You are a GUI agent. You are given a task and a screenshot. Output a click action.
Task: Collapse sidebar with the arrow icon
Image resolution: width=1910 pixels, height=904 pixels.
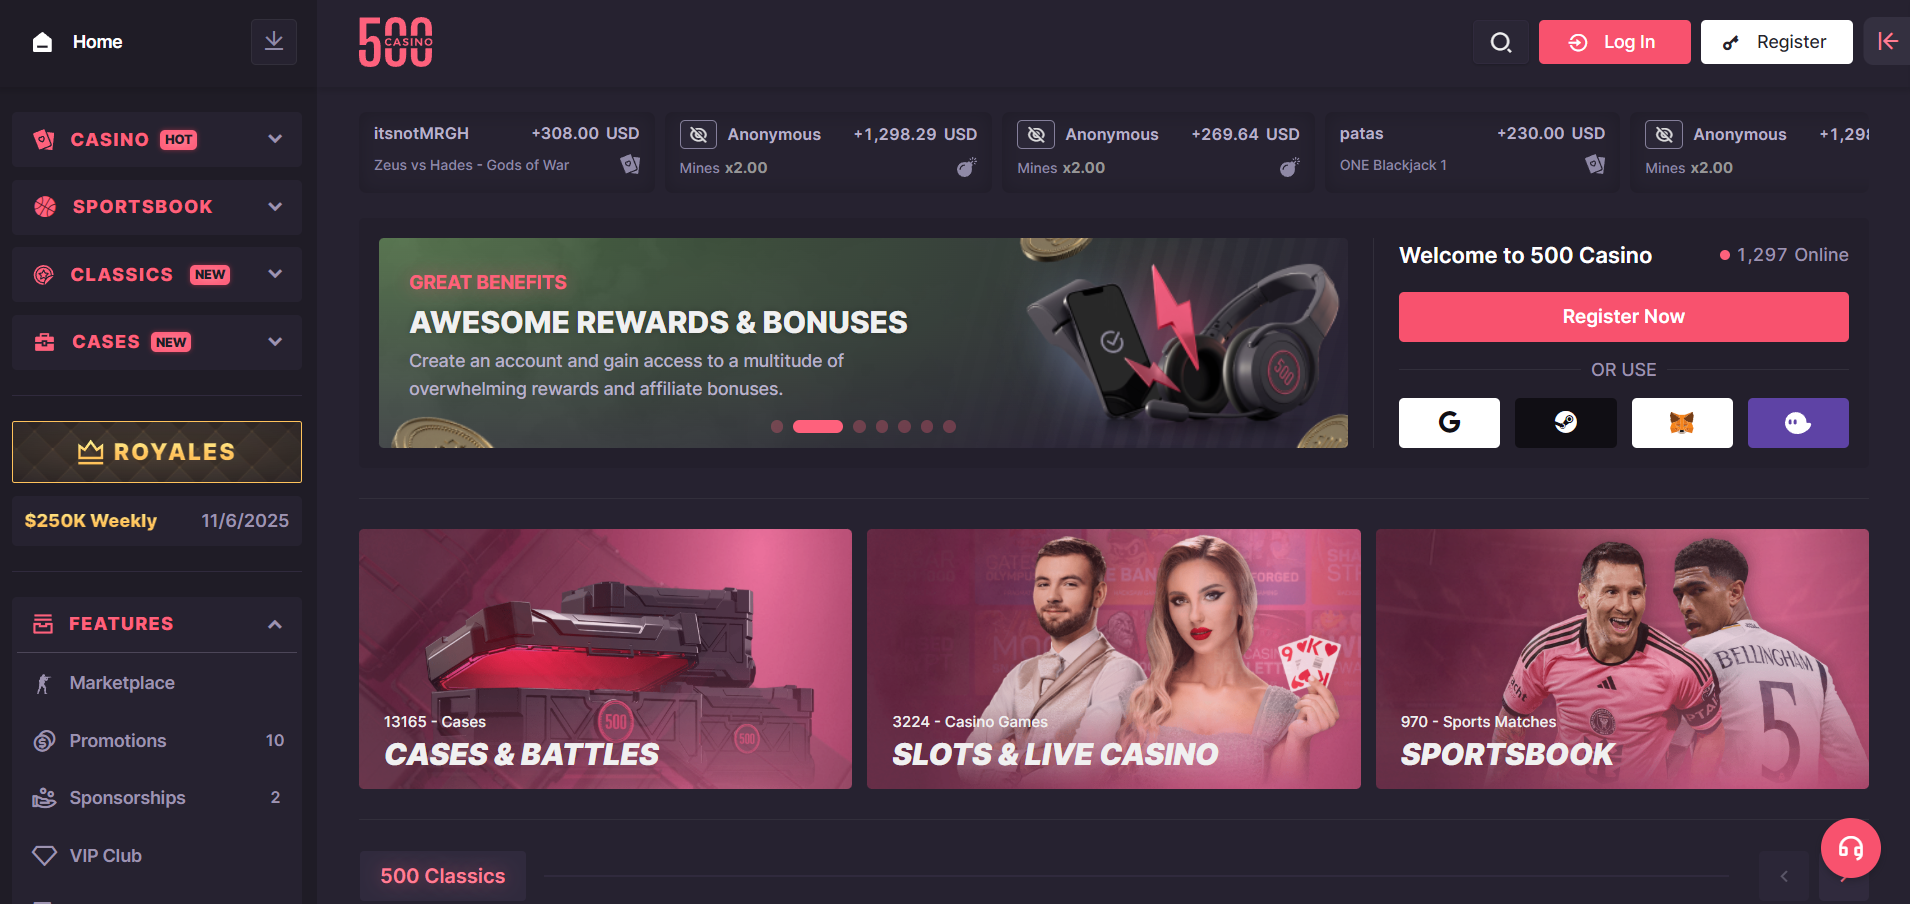pos(1887,41)
